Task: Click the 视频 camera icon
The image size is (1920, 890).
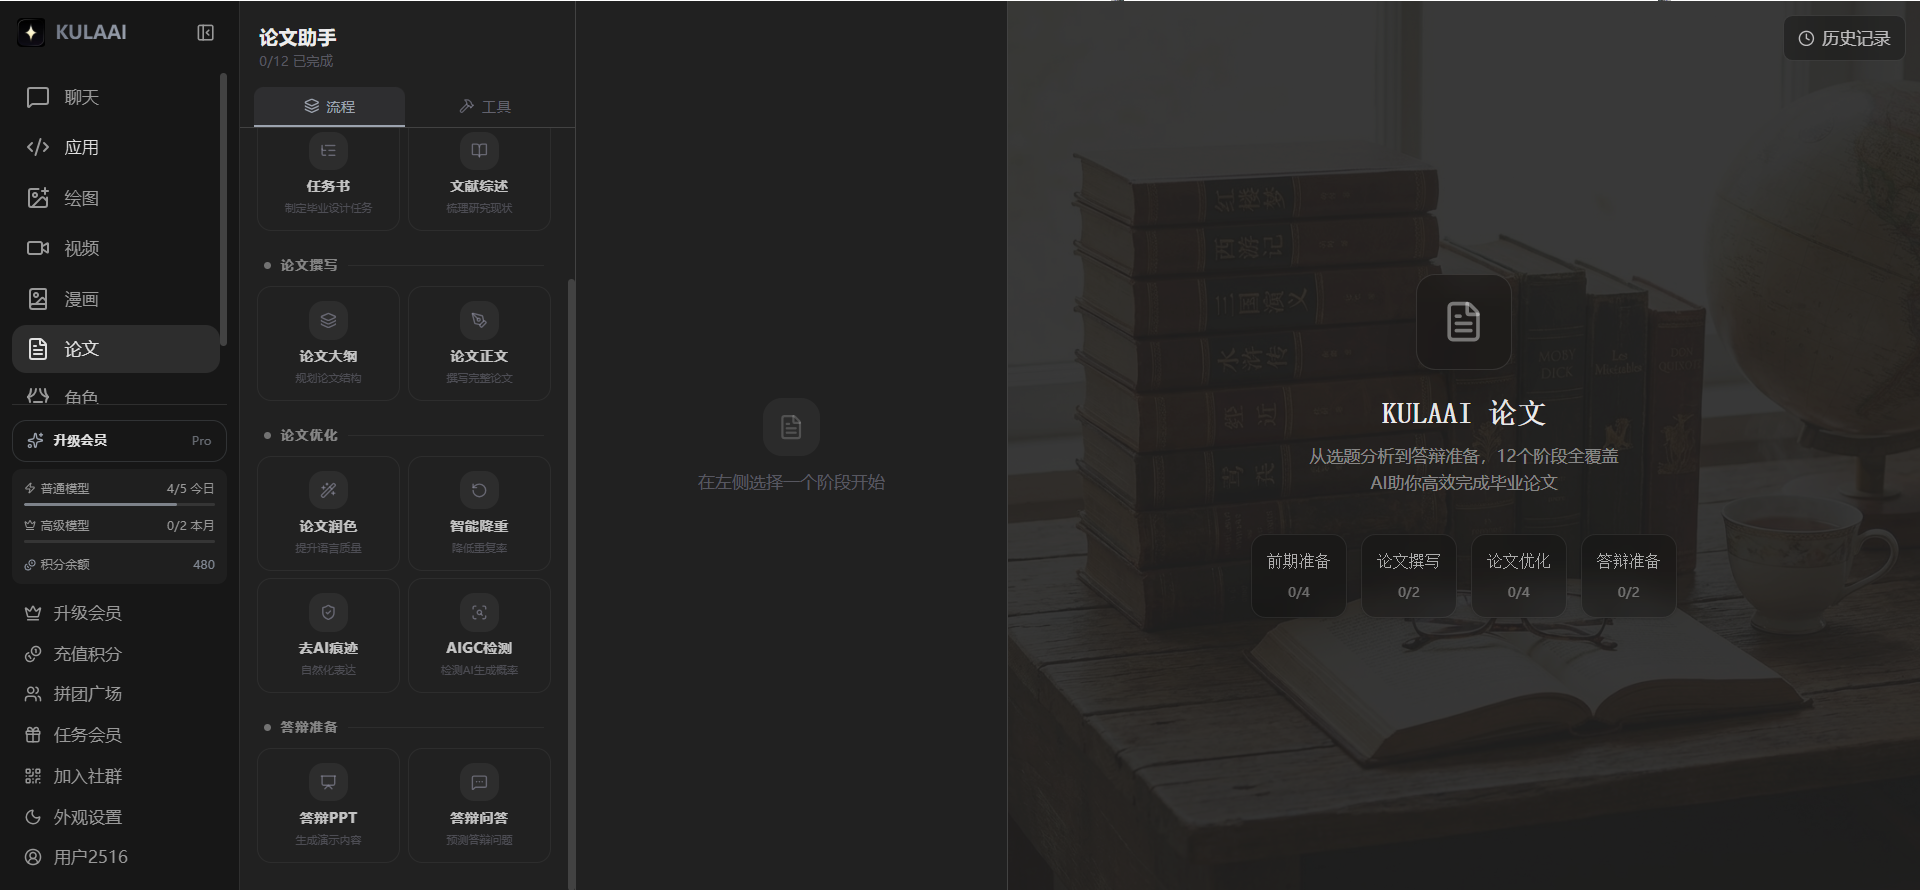Action: pyautogui.click(x=38, y=248)
